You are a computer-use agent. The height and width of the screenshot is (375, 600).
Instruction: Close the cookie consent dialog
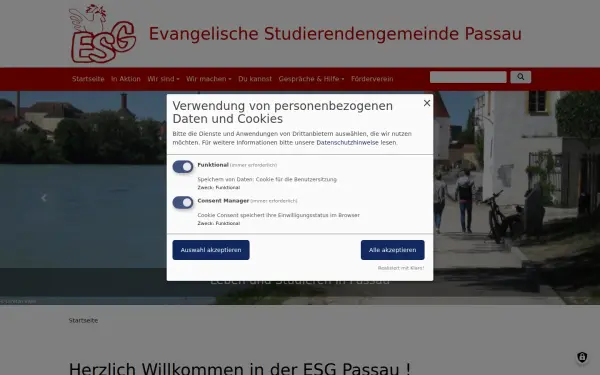coord(427,103)
